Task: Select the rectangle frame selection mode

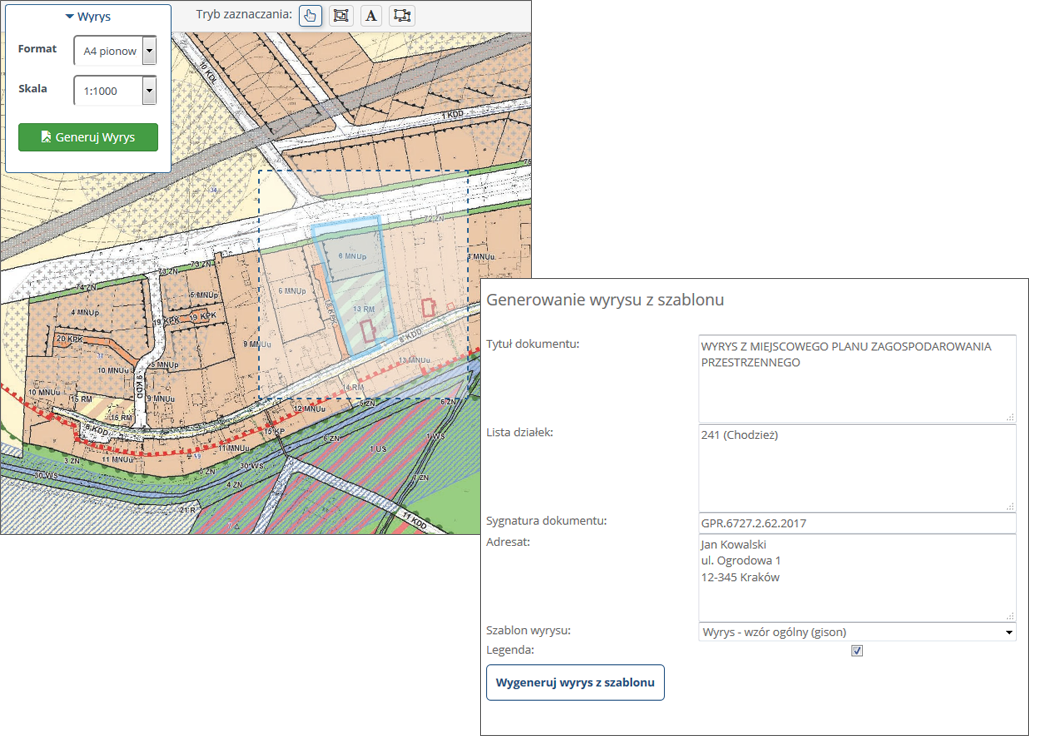Action: (341, 15)
